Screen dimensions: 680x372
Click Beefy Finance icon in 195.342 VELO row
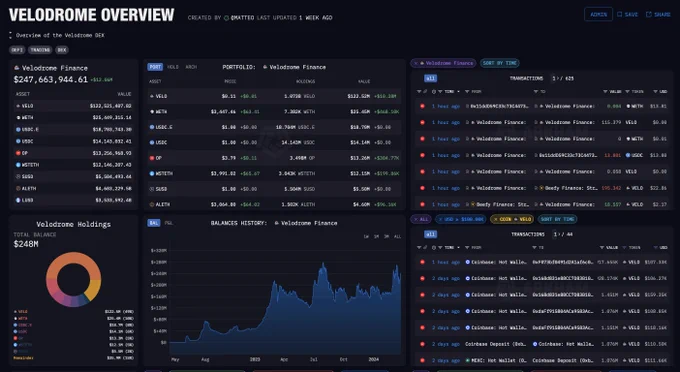[x=541, y=188]
